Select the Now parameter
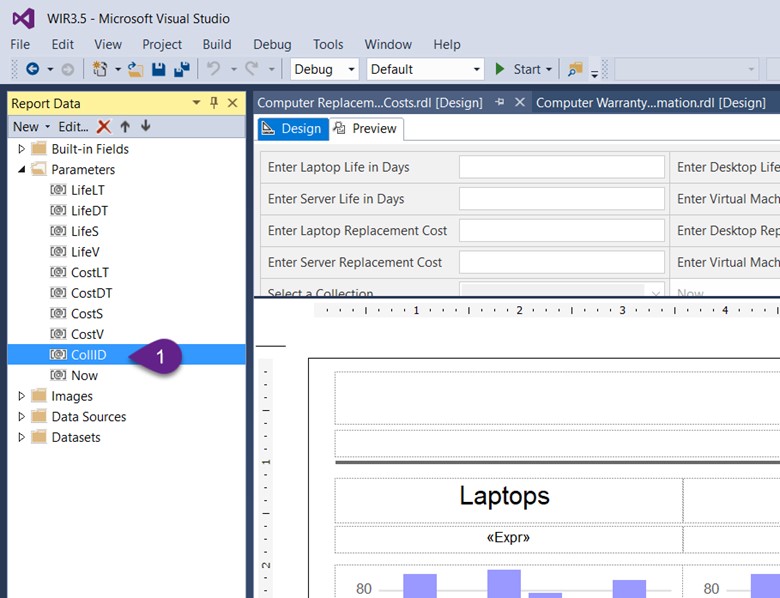 point(85,375)
